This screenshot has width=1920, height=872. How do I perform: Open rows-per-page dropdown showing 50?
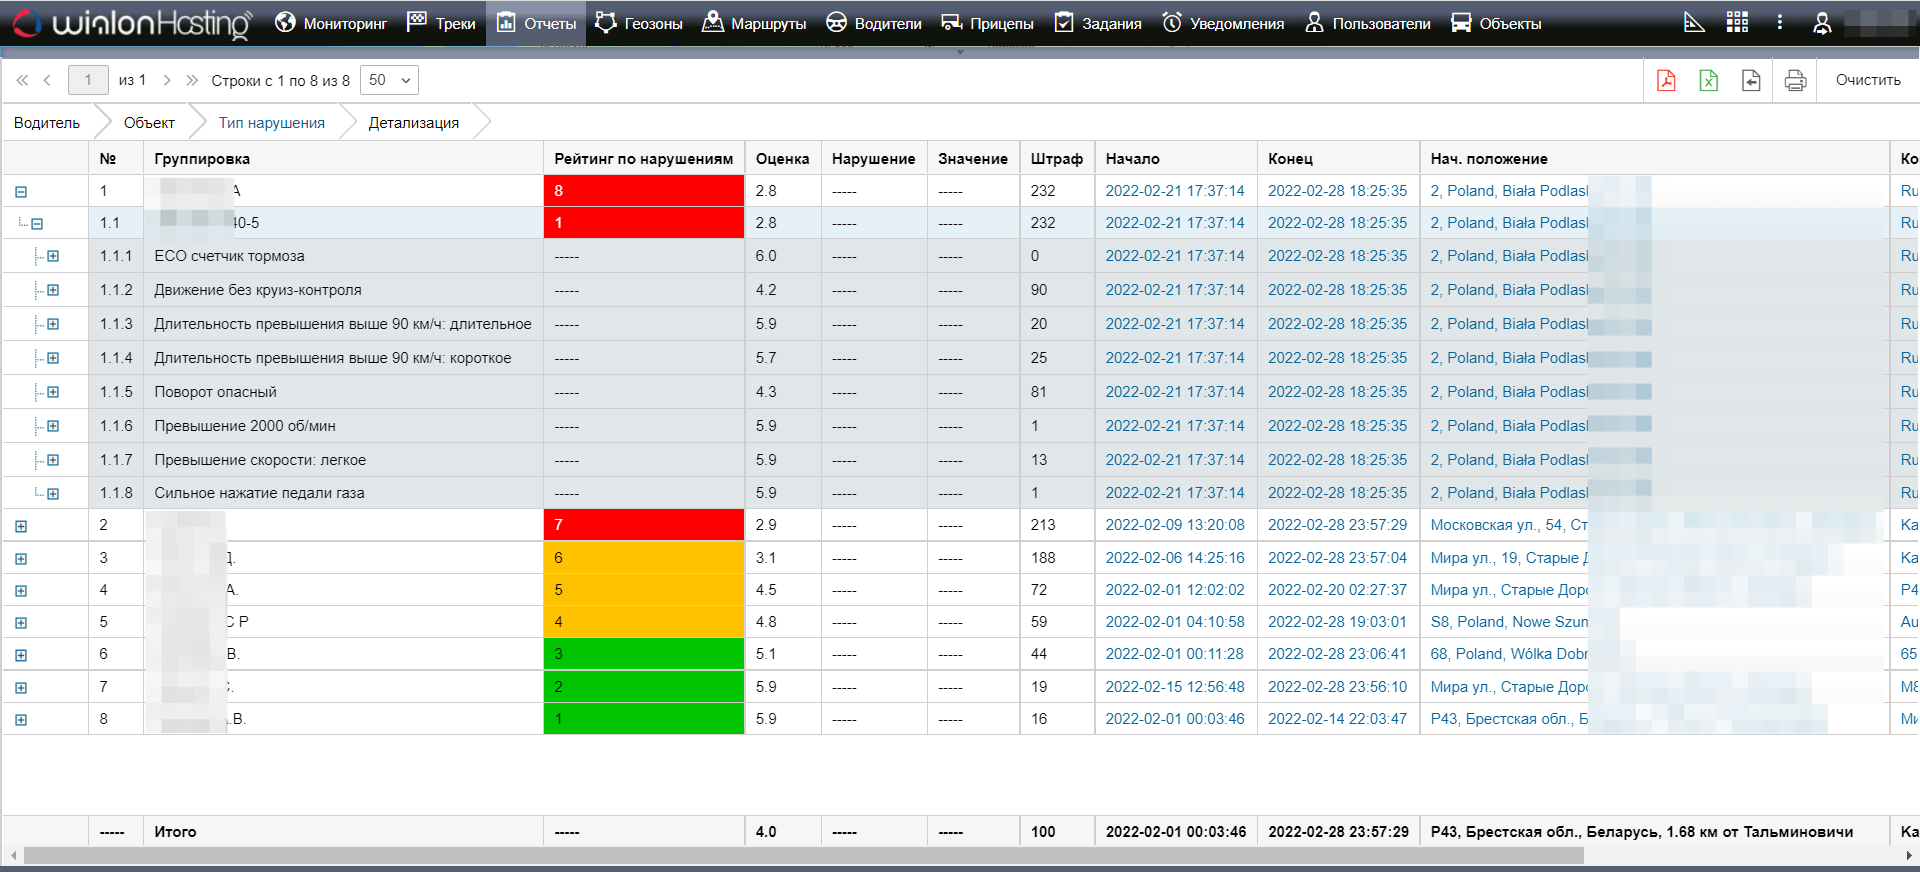point(389,81)
